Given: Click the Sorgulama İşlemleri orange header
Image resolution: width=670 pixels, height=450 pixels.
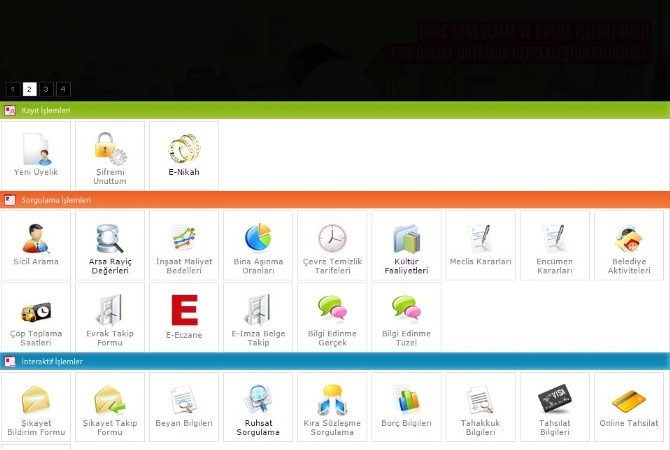Looking at the screenshot, I should (335, 200).
